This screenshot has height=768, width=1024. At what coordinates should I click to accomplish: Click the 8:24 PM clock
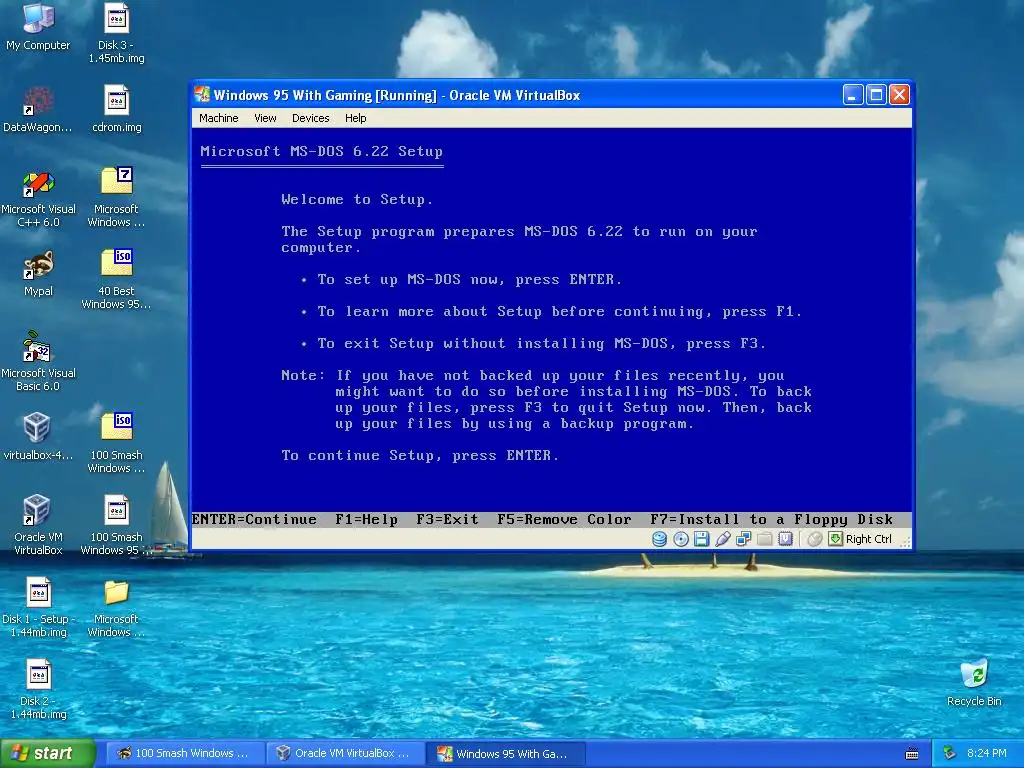coord(986,754)
